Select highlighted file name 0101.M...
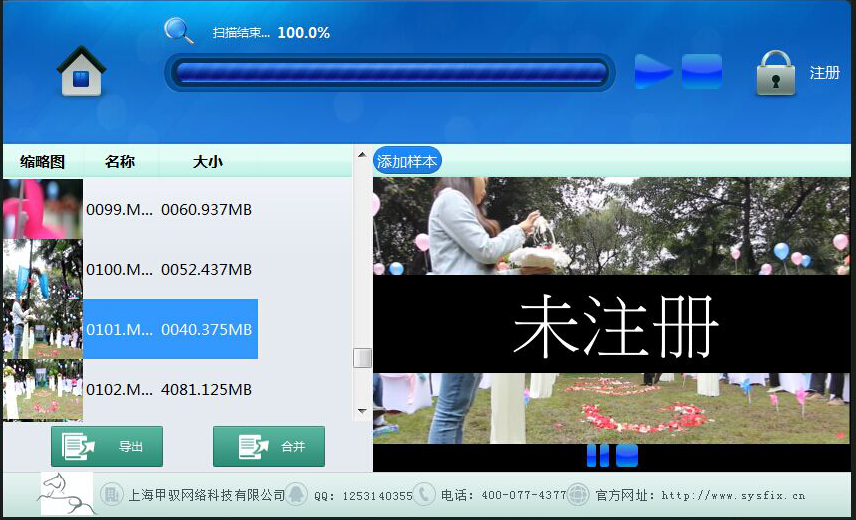The height and width of the screenshot is (520, 856). pyautogui.click(x=120, y=330)
